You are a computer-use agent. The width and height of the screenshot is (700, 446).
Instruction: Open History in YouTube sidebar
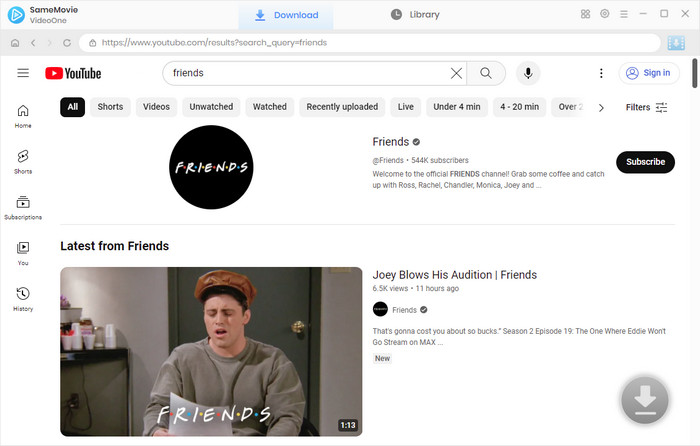coord(23,299)
